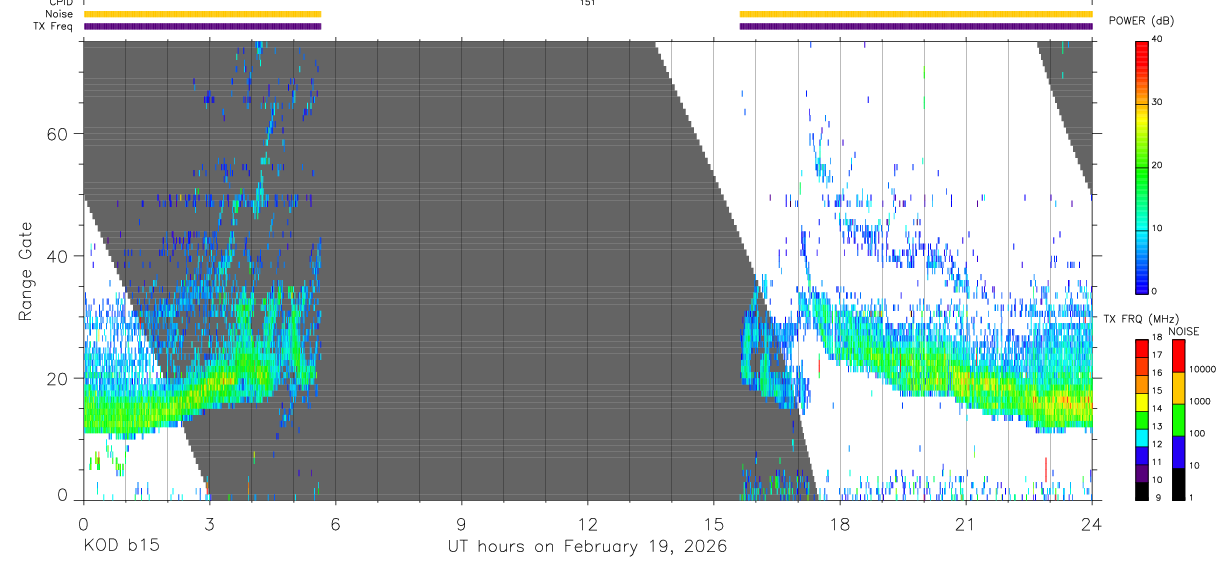The width and height of the screenshot is (1228, 567).
Task: Click the 'Noise' row label at top left
Action: pyautogui.click(x=59, y=14)
